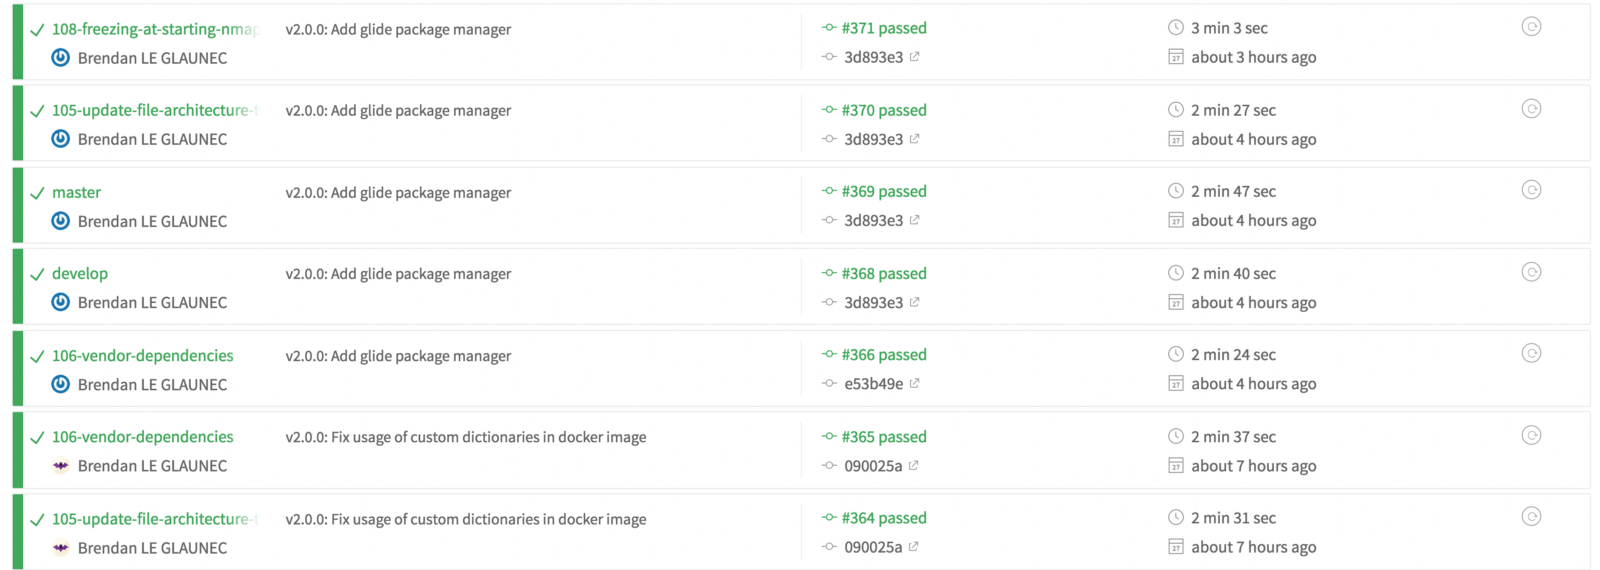The width and height of the screenshot is (1600, 570).
Task: Open commit 090025a for build #364
Action: point(873,547)
